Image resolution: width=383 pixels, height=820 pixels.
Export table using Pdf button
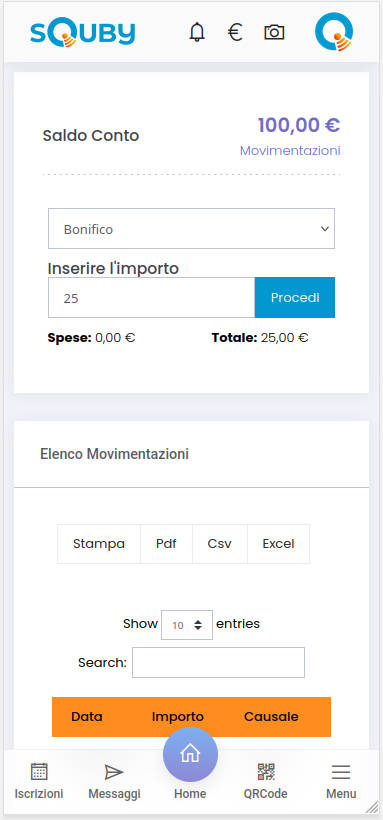[166, 544]
